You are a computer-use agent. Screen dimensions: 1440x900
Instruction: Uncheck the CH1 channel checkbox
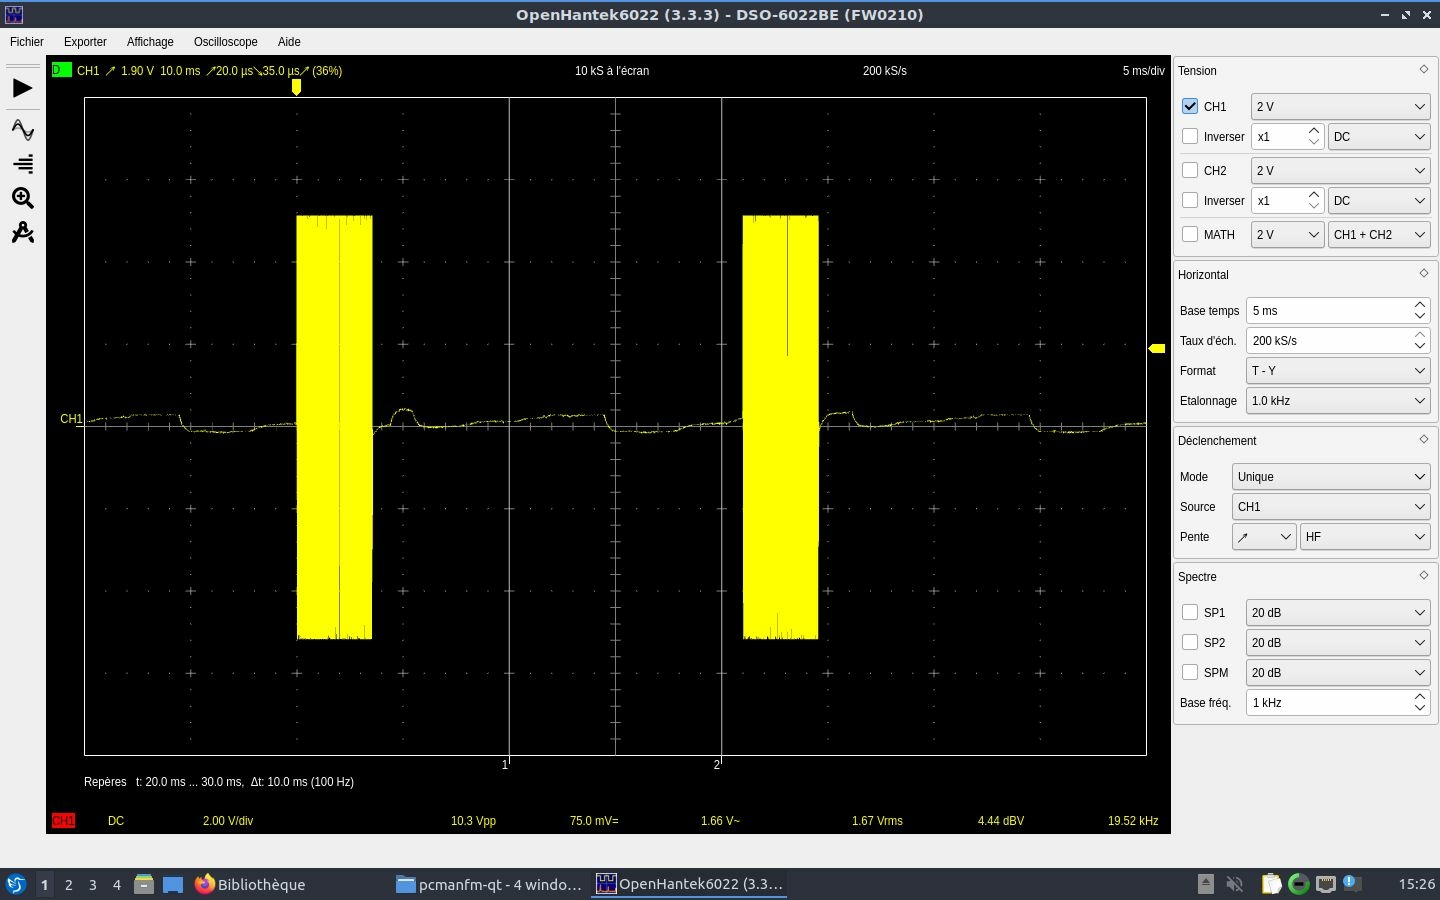click(x=1190, y=106)
